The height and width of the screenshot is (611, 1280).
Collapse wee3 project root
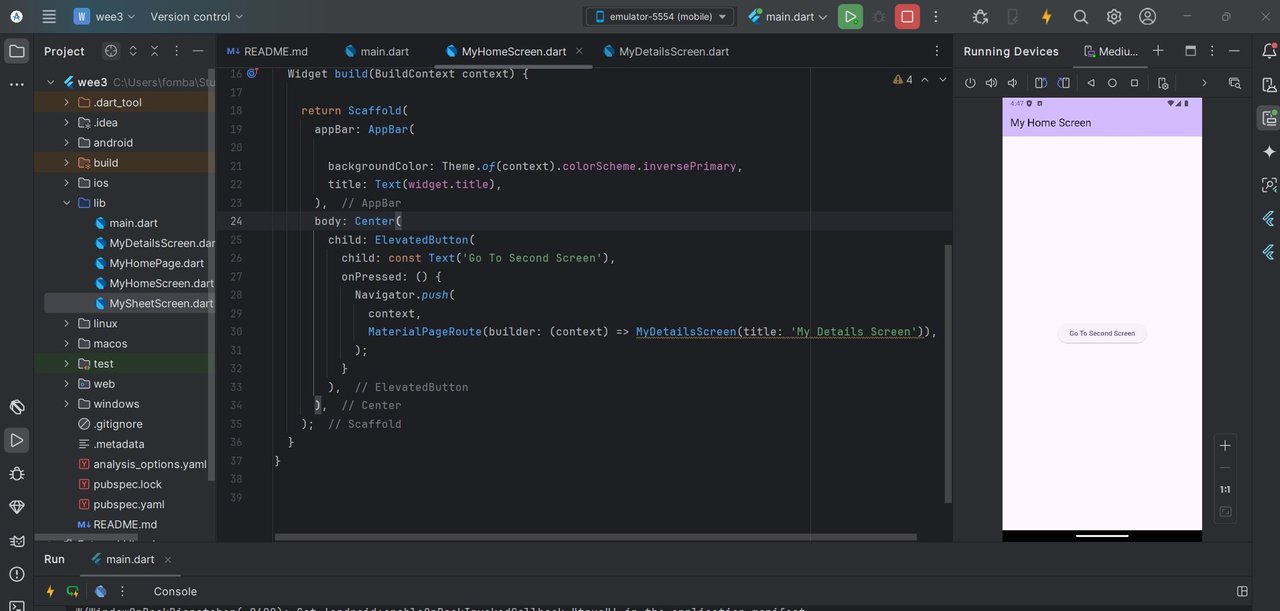[x=51, y=82]
